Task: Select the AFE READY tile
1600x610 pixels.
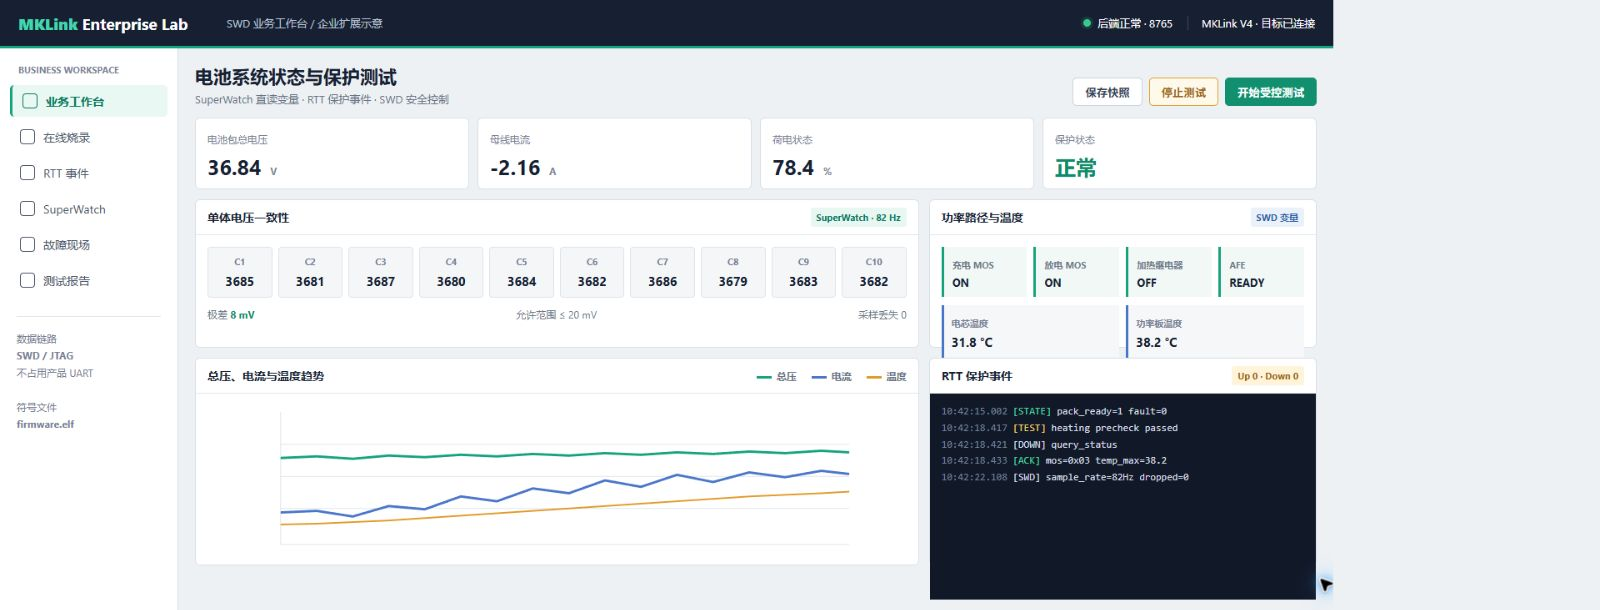Action: pos(1261,272)
